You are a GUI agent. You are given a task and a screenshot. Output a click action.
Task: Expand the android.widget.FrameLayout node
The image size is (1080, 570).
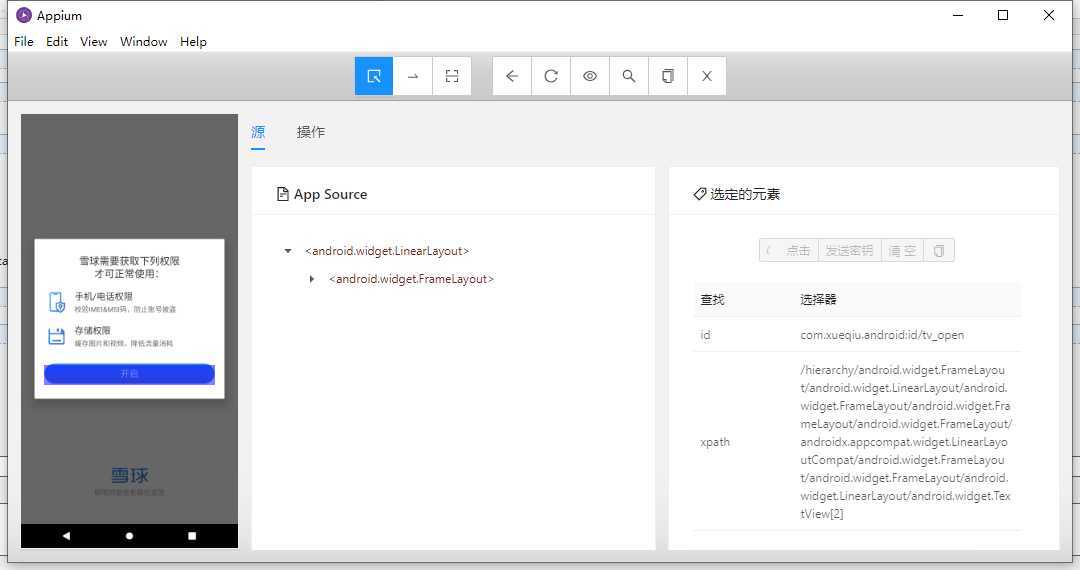(x=312, y=279)
